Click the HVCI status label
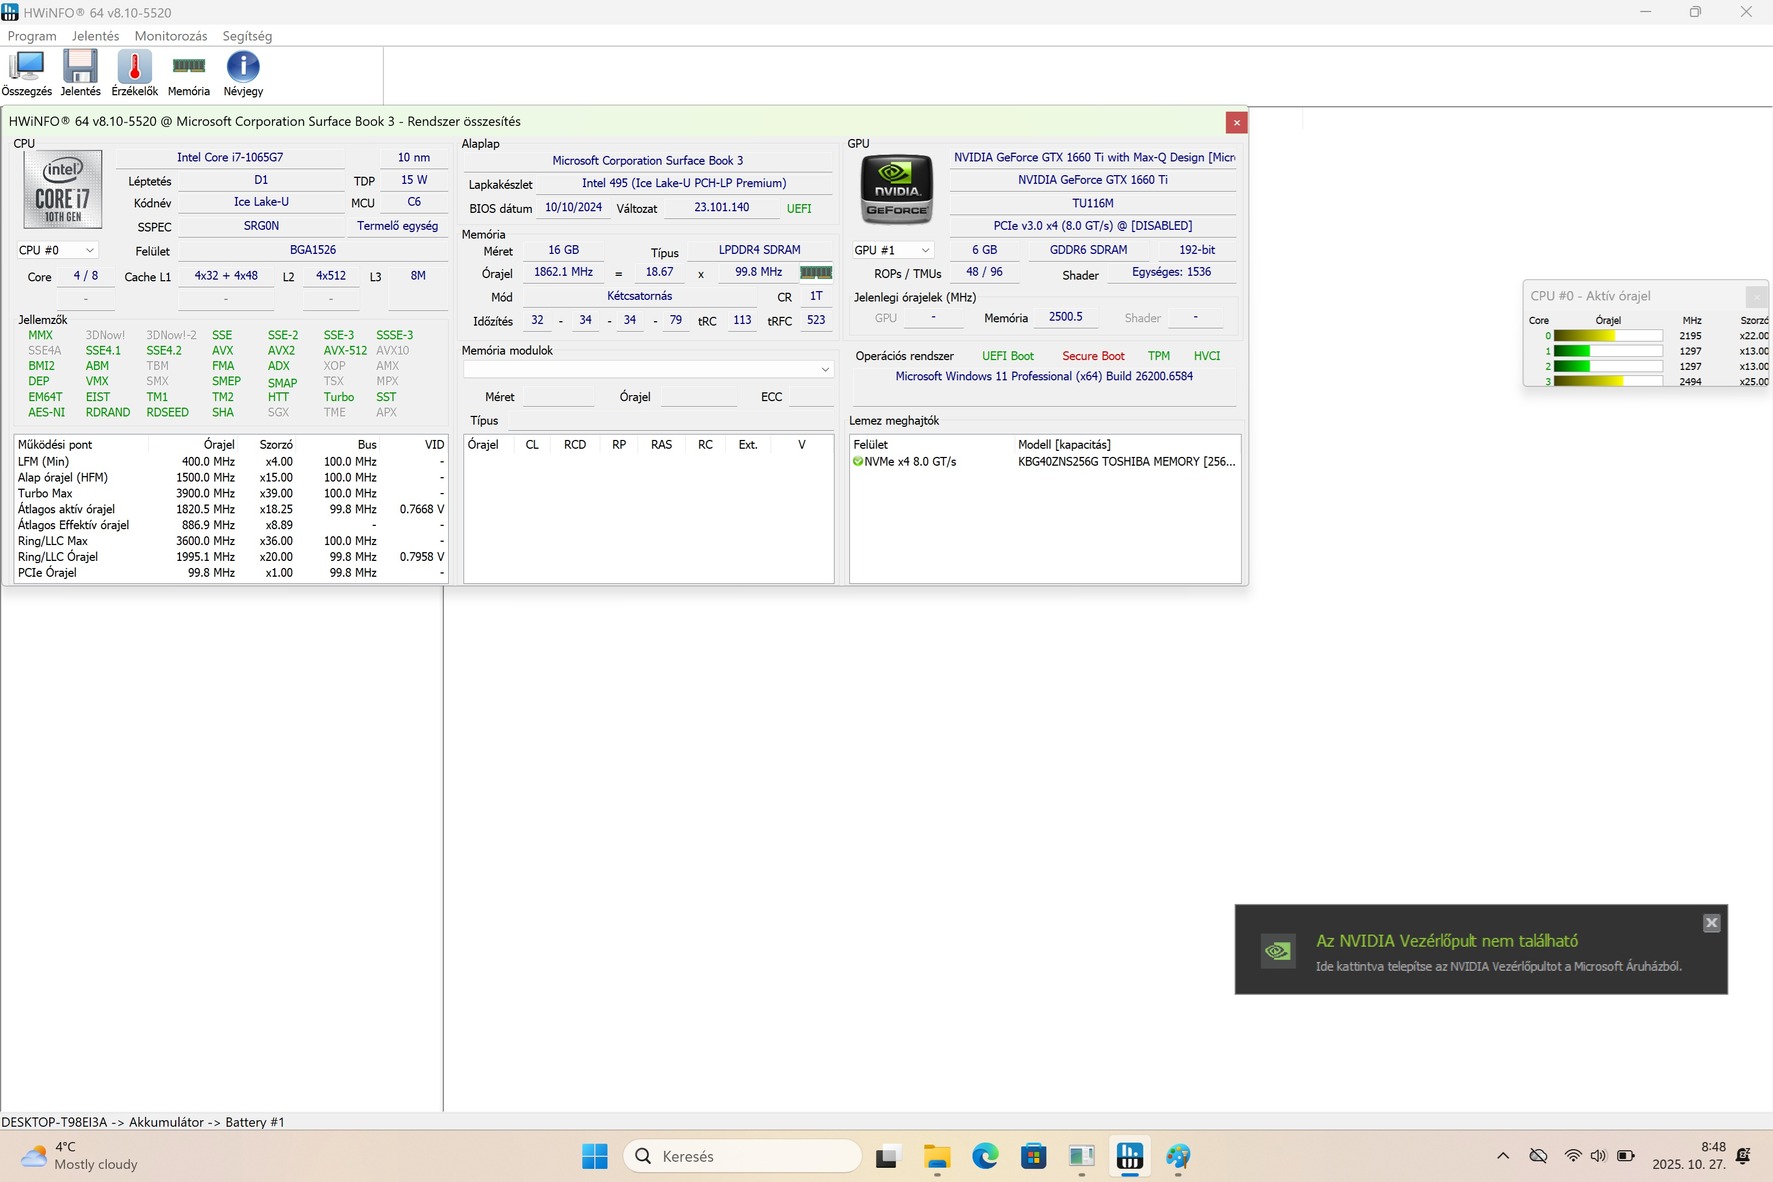The height and width of the screenshot is (1182, 1773). (x=1207, y=356)
